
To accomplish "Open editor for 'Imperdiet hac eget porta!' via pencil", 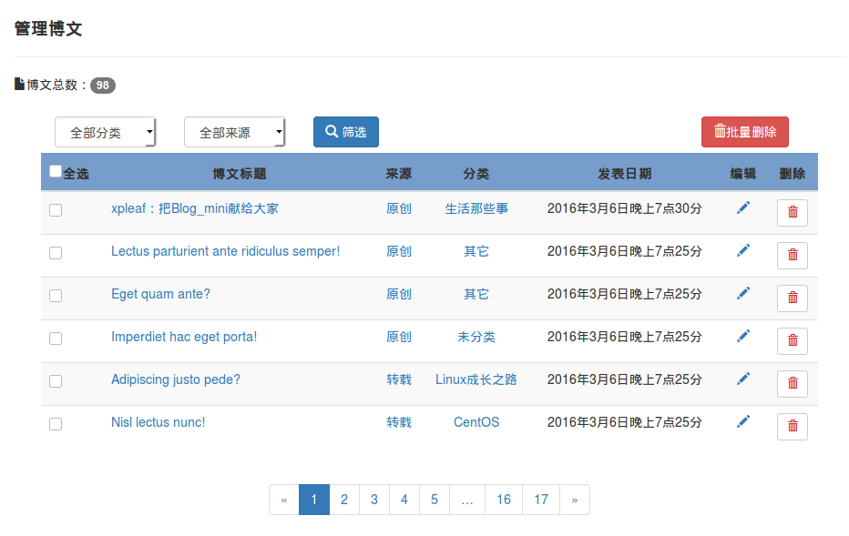I will pos(743,336).
